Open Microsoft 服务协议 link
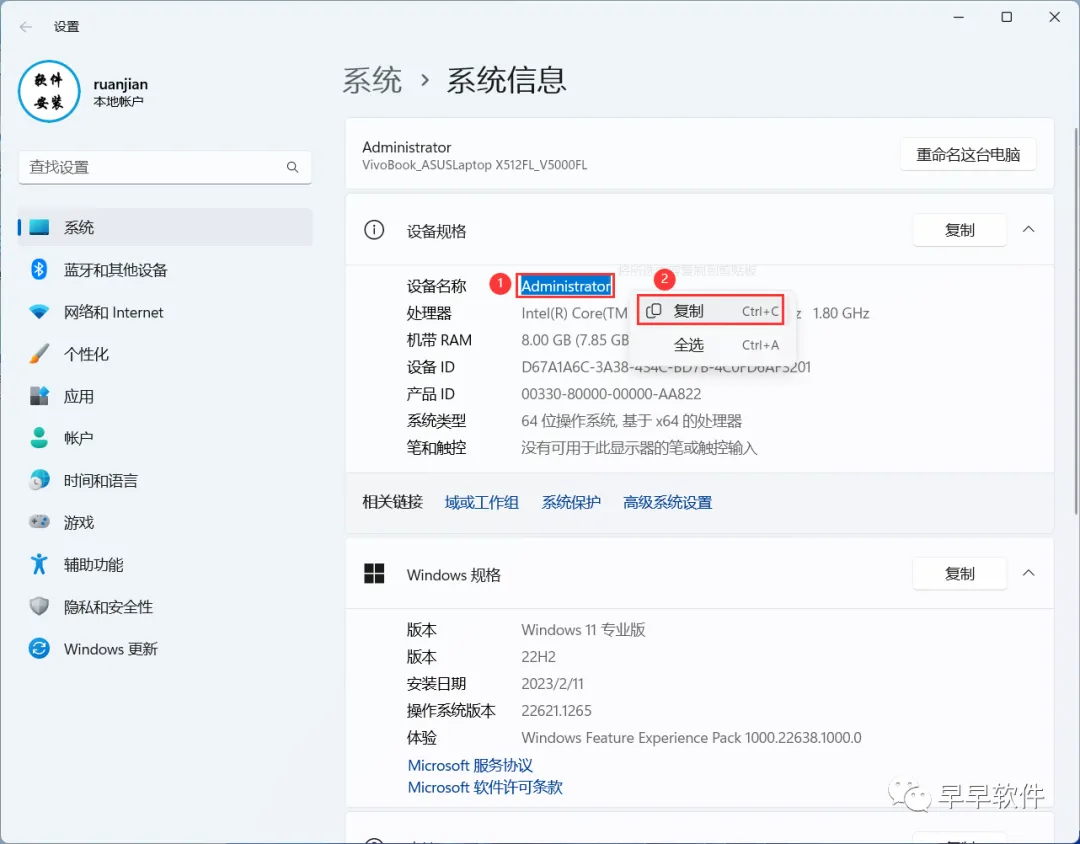1080x844 pixels. (x=470, y=765)
